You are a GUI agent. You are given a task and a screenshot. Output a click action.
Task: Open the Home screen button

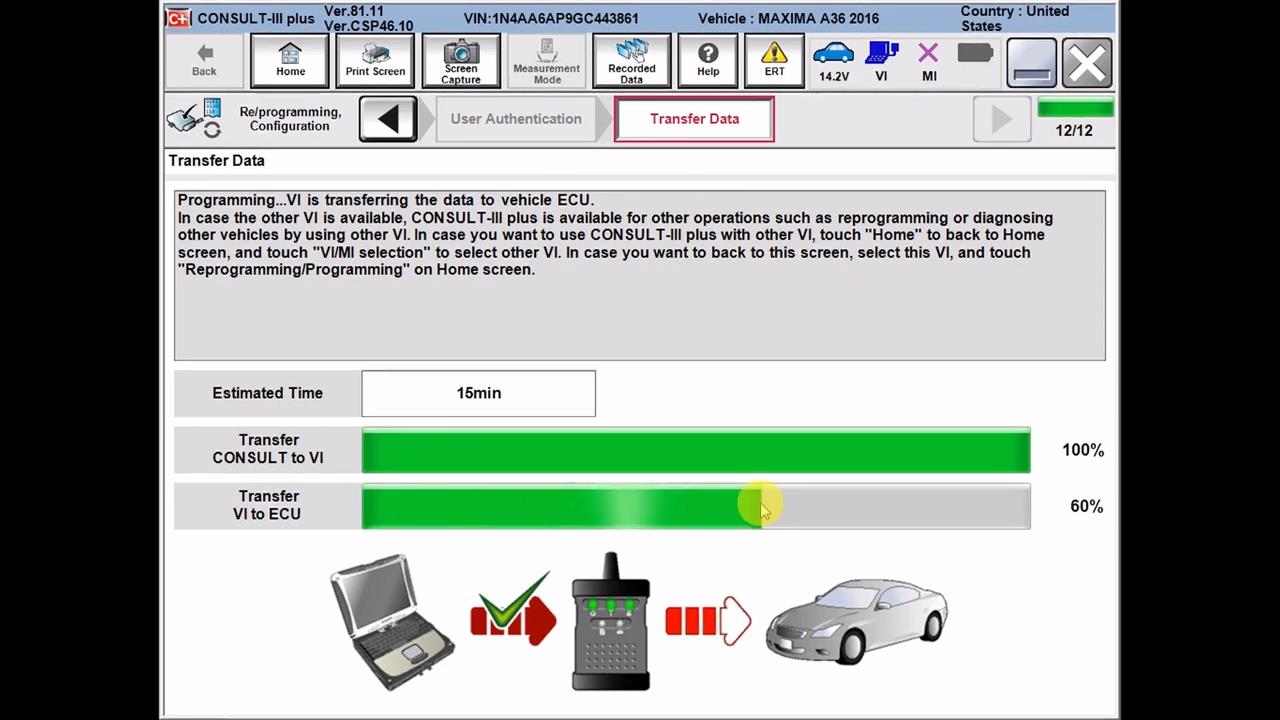click(290, 61)
